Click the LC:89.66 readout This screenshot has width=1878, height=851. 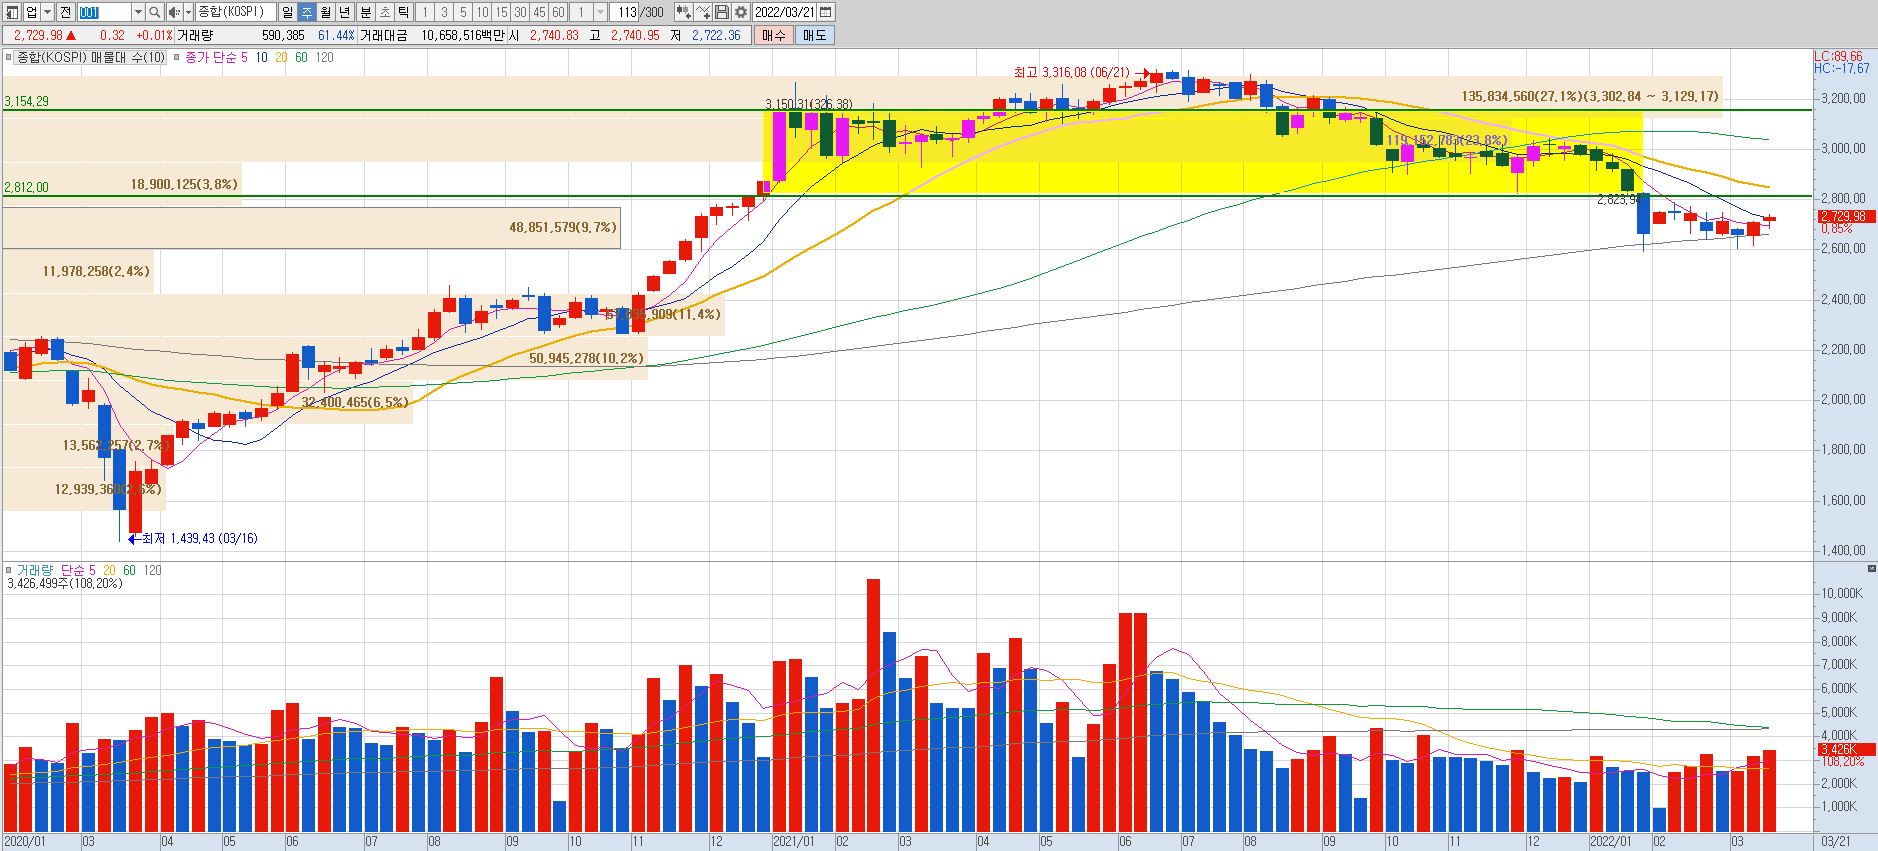pyautogui.click(x=1838, y=57)
